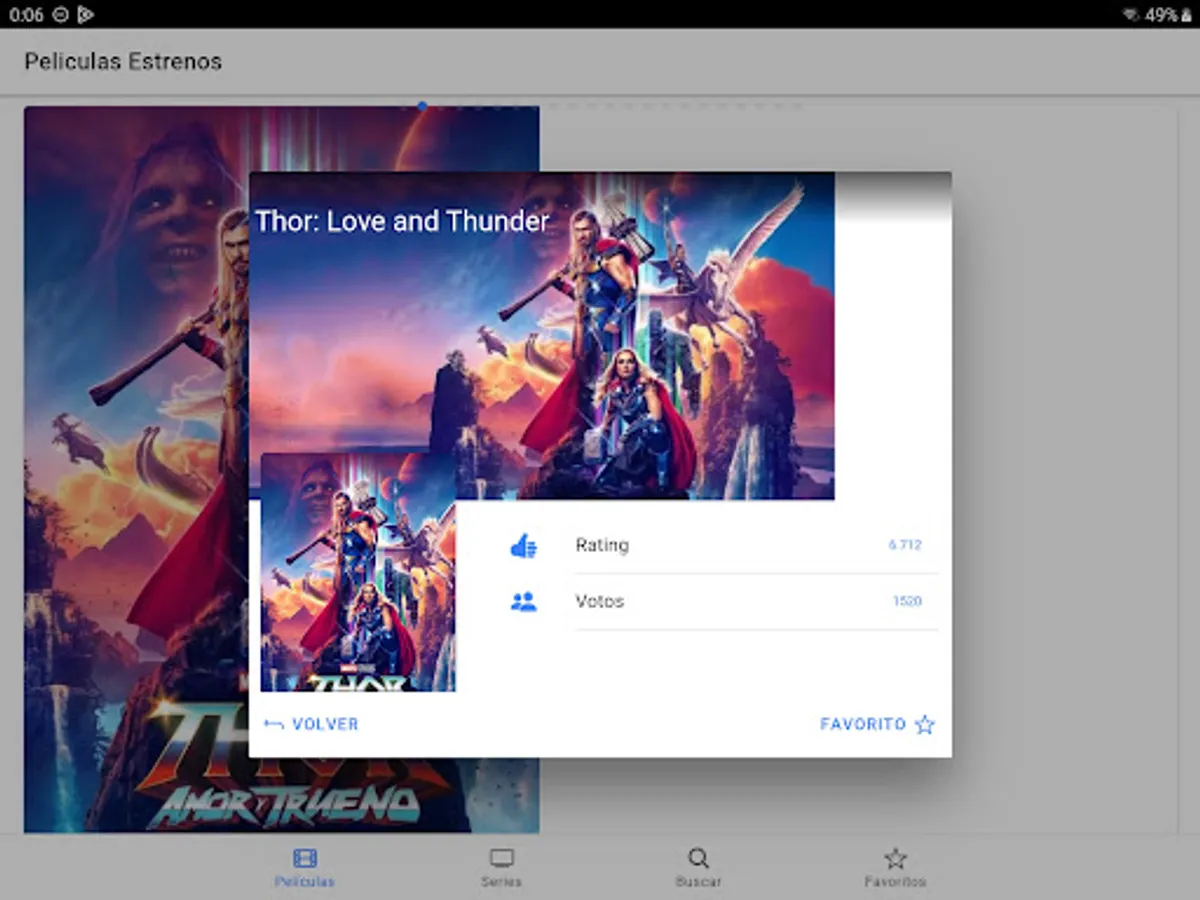Switch to the Series tab
Image resolution: width=1200 pixels, height=900 pixels.
[501, 868]
